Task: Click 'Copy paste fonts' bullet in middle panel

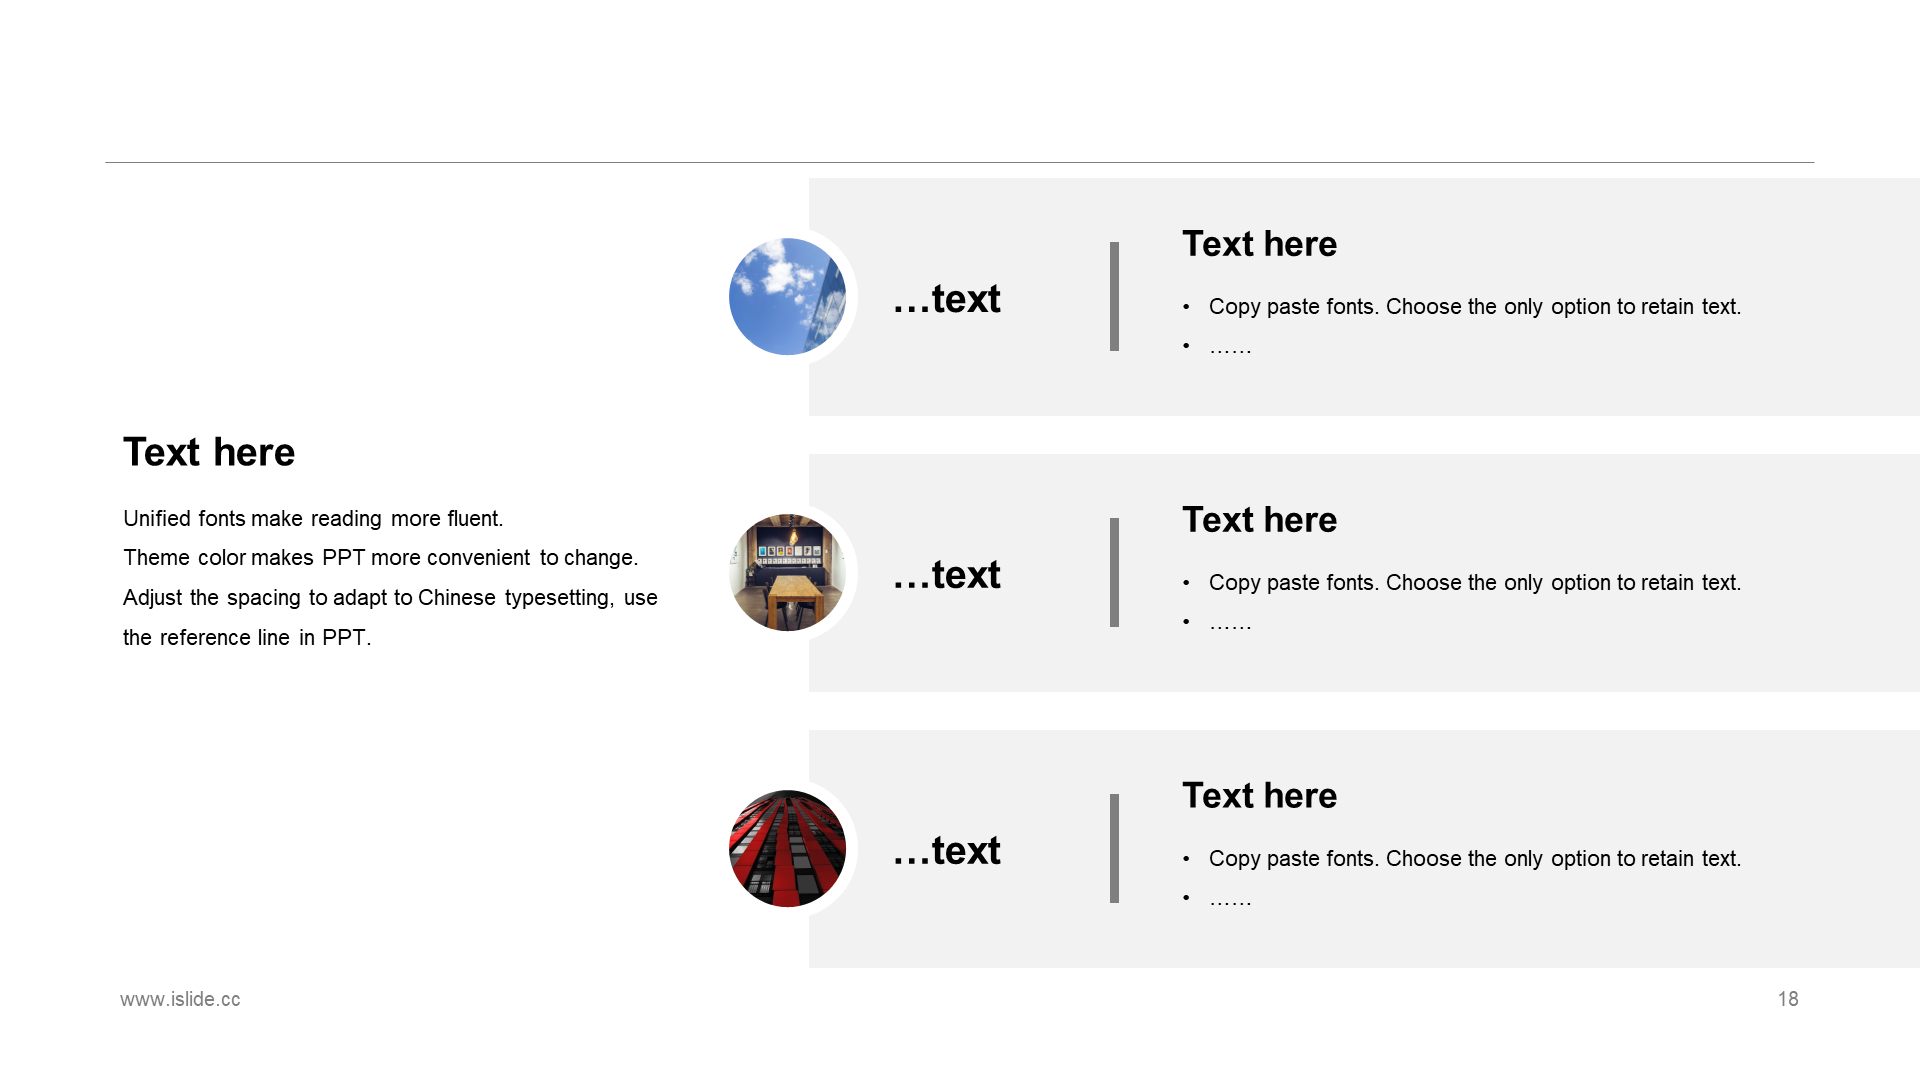Action: [1474, 583]
